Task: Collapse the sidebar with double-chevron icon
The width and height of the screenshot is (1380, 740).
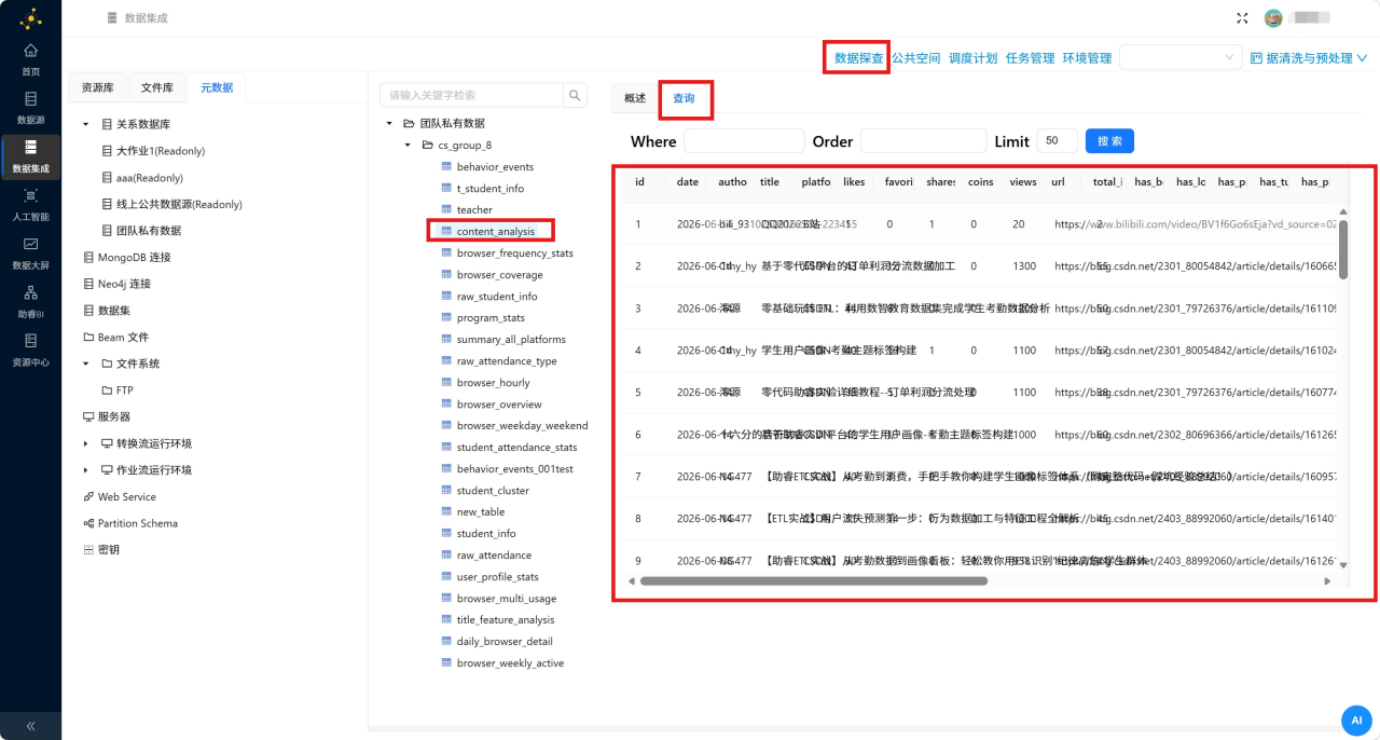Action: coord(31,726)
